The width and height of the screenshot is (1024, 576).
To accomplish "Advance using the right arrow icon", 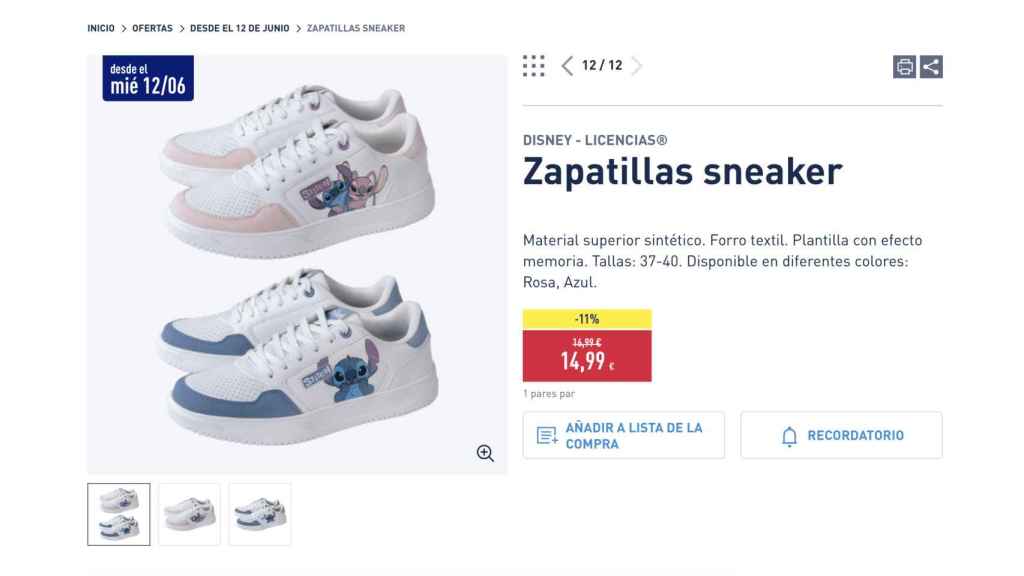I will (x=637, y=65).
